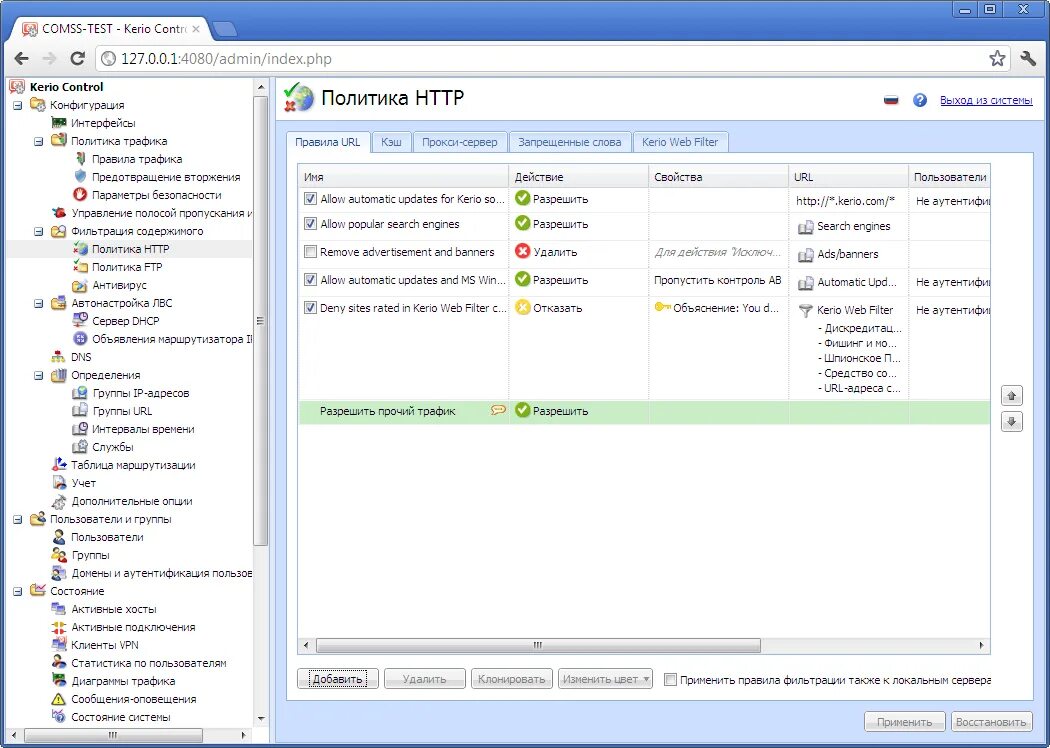Click the Интерфейсы network card icon
This screenshot has height=748, width=1050.
[x=60, y=123]
